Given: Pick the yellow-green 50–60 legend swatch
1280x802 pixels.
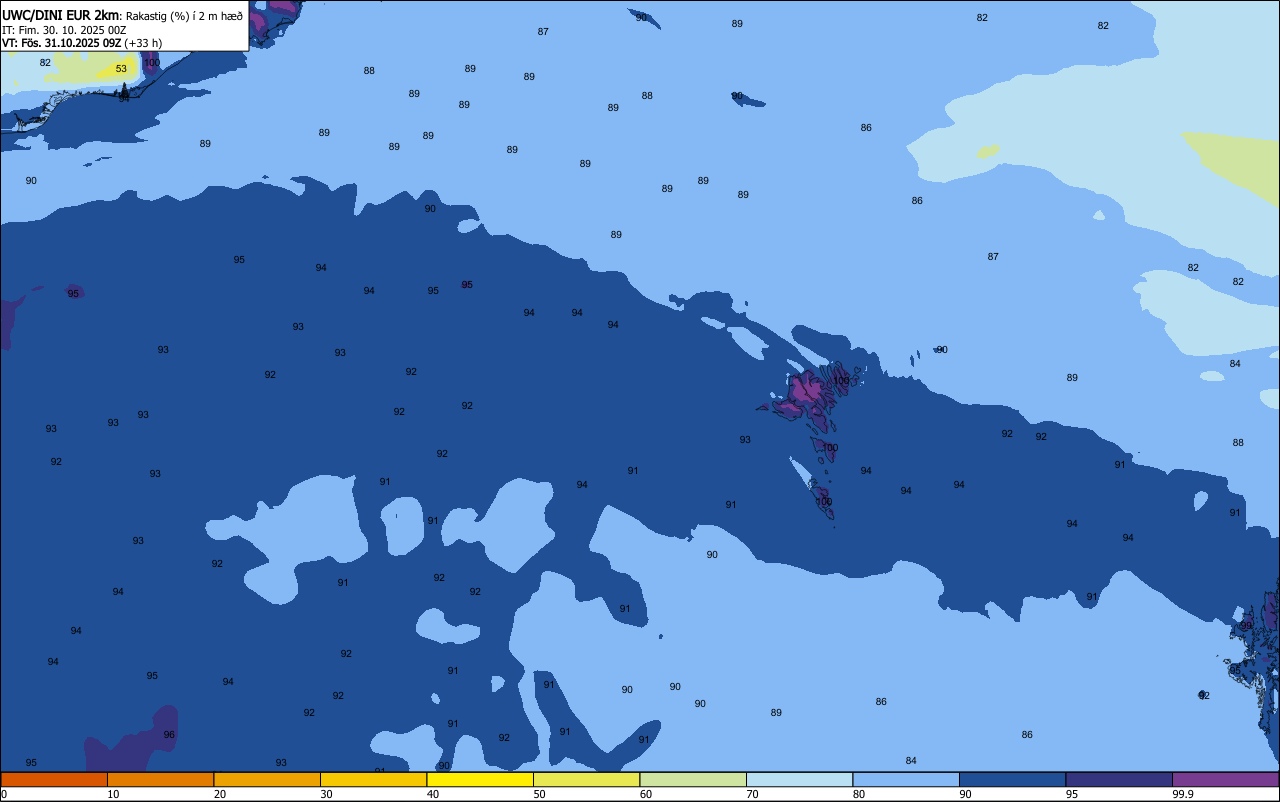Looking at the screenshot, I should pos(586,779).
